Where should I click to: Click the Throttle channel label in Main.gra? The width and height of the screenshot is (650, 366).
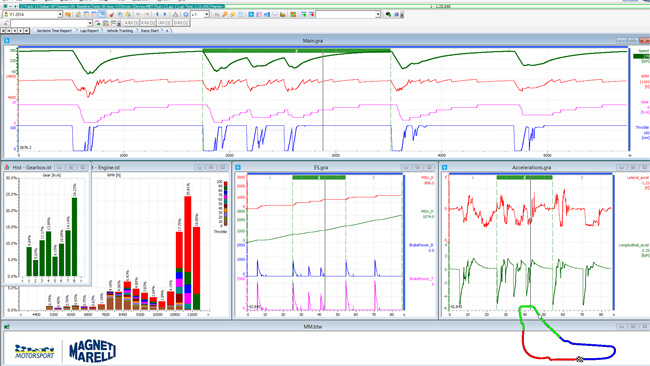click(642, 128)
